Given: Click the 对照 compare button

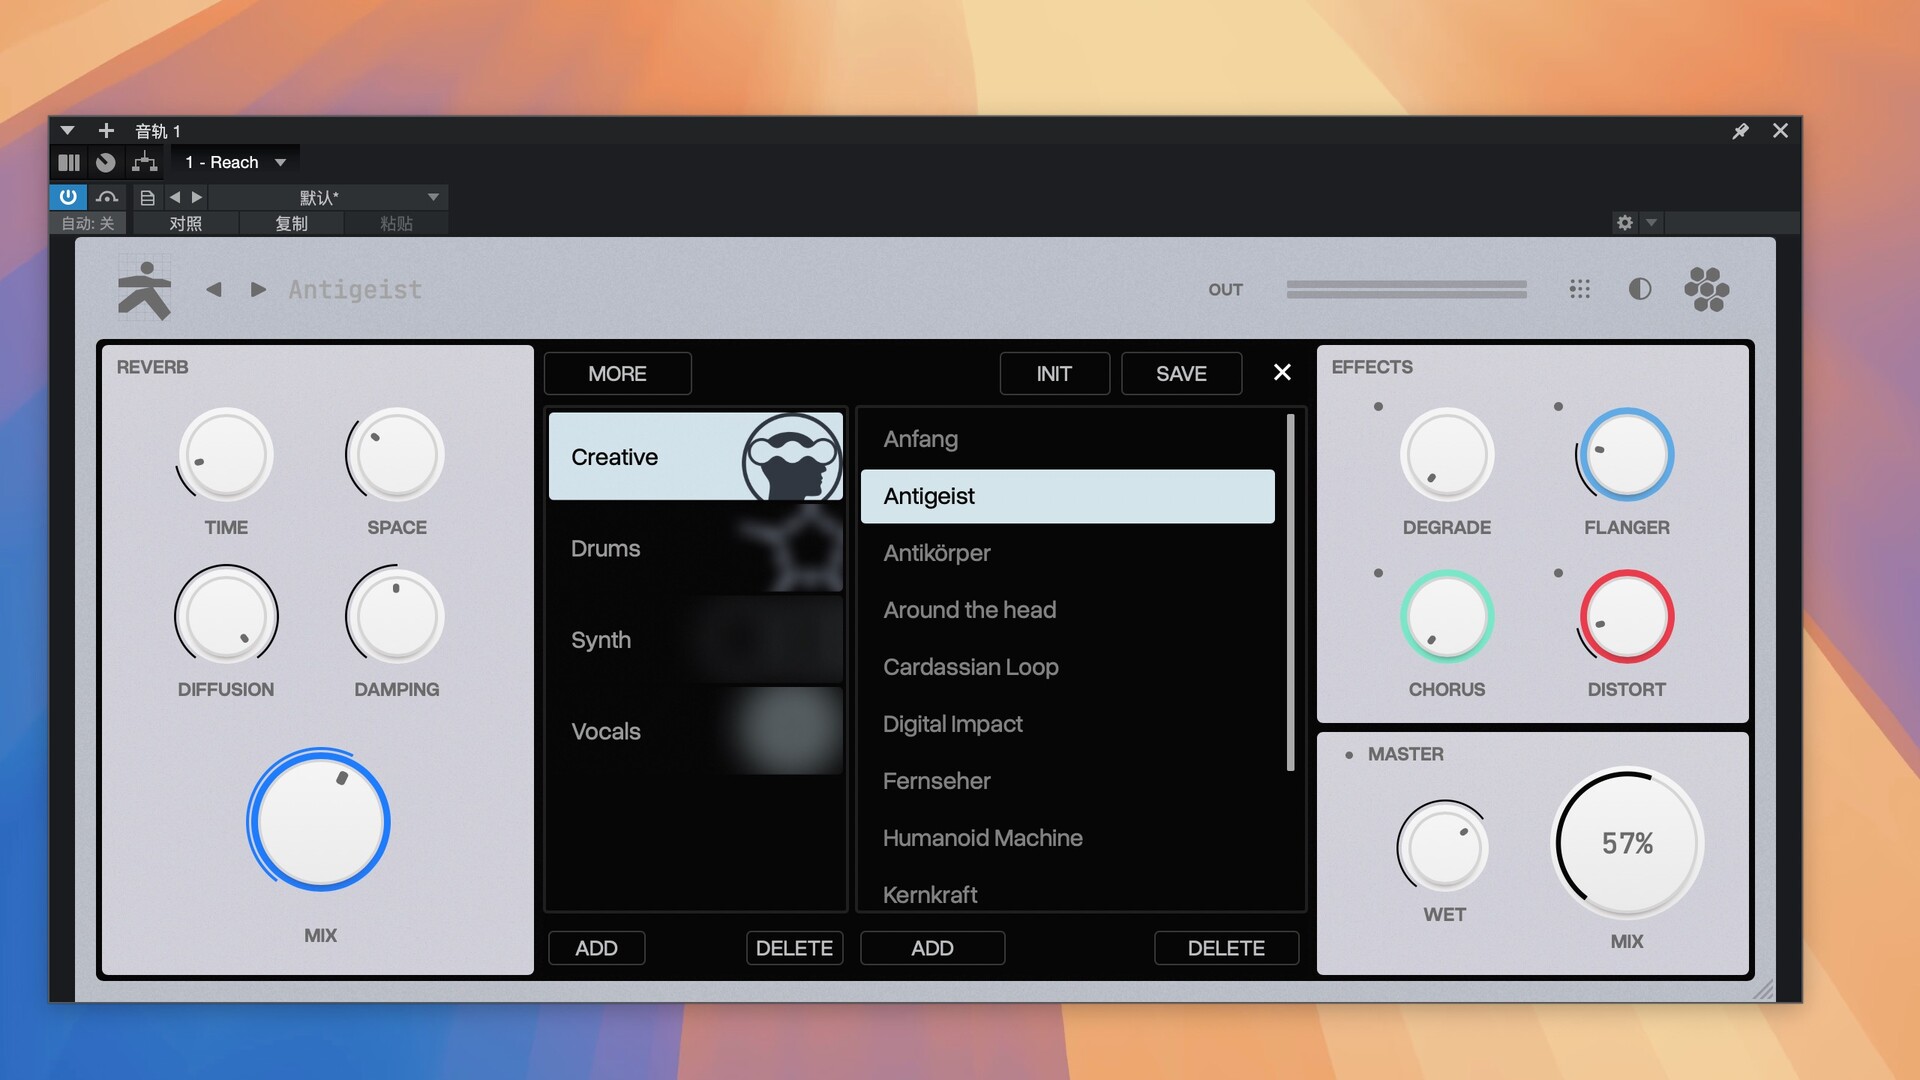Looking at the screenshot, I should (186, 223).
